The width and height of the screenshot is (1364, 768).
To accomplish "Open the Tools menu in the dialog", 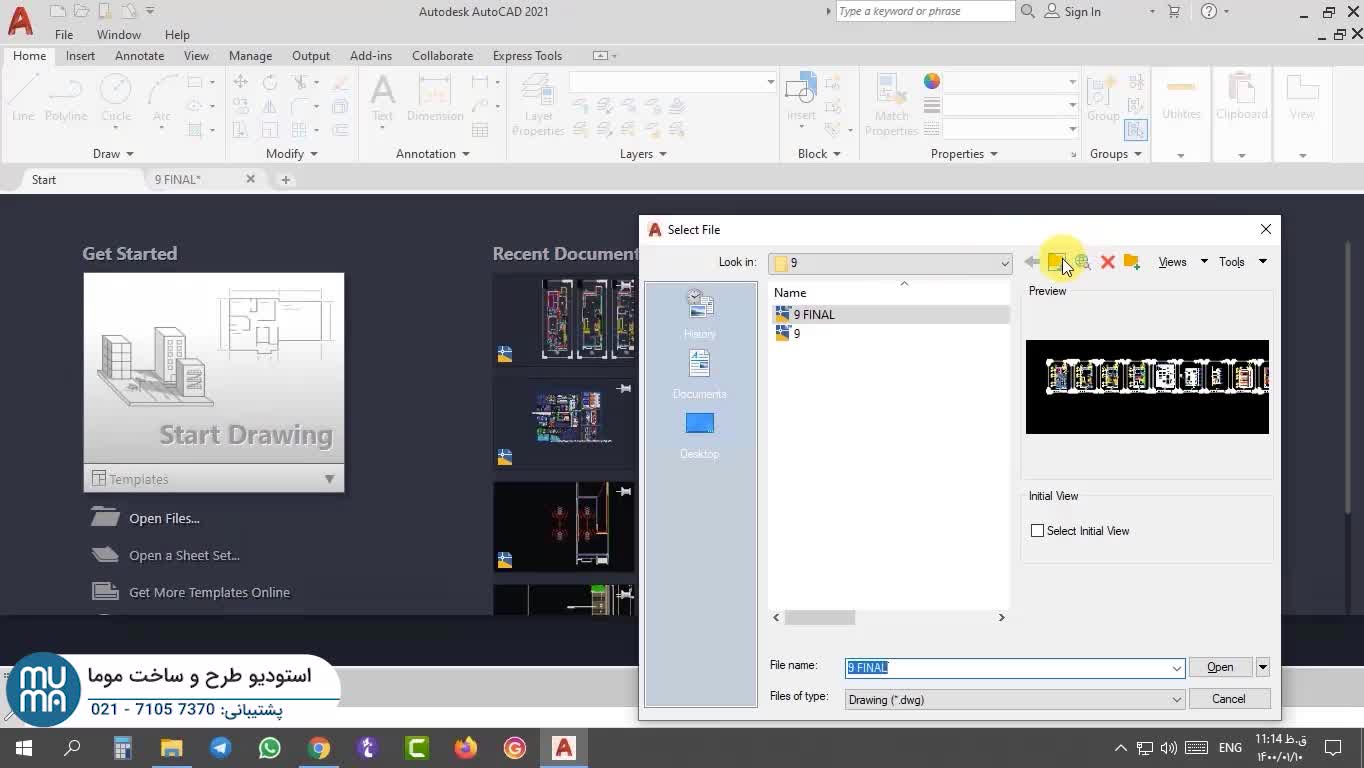I will tap(1241, 262).
